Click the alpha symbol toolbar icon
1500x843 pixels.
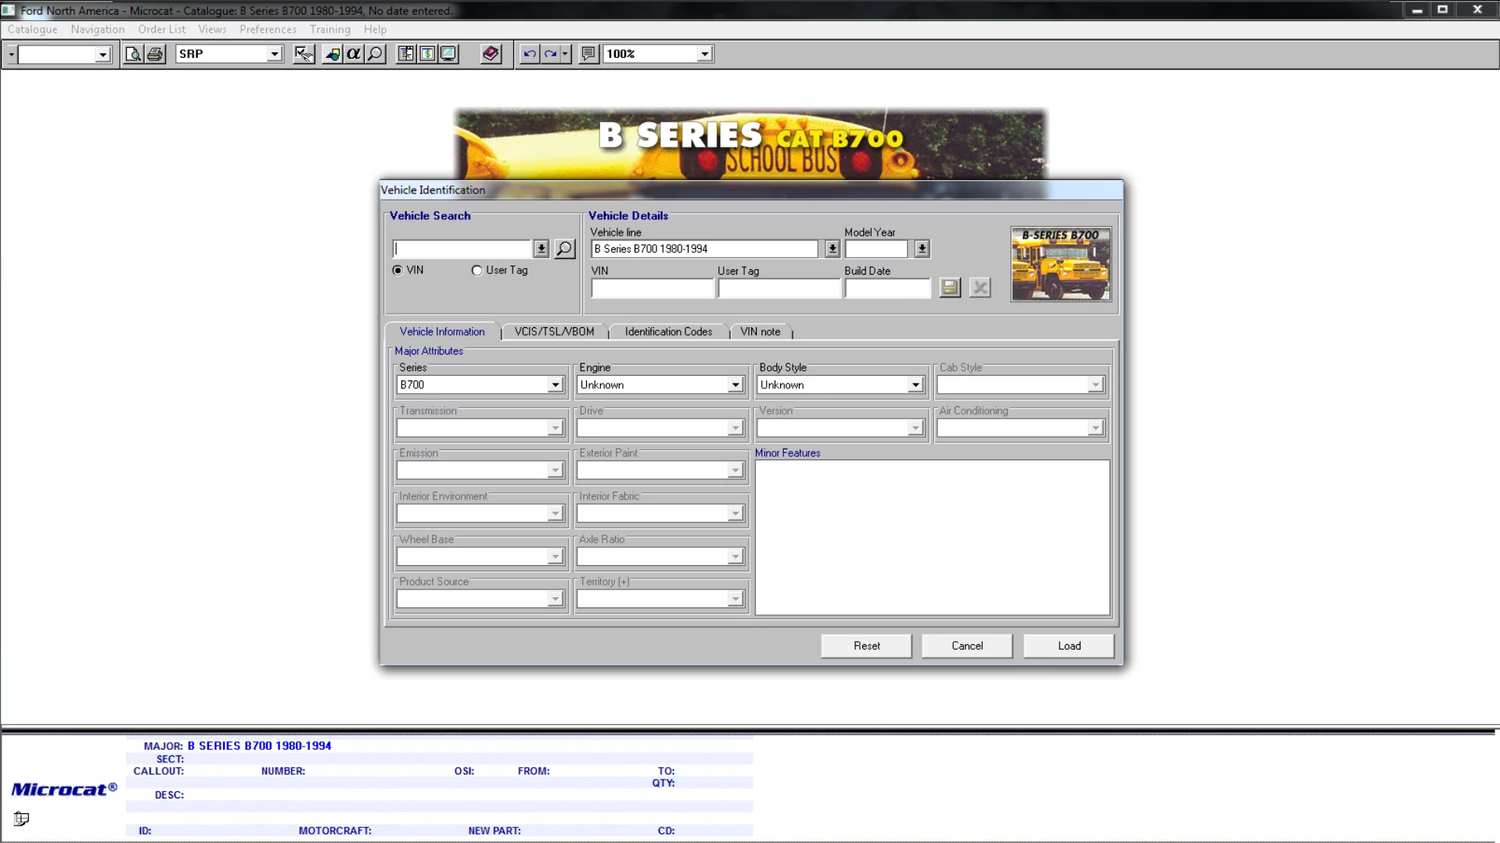[x=354, y=54]
